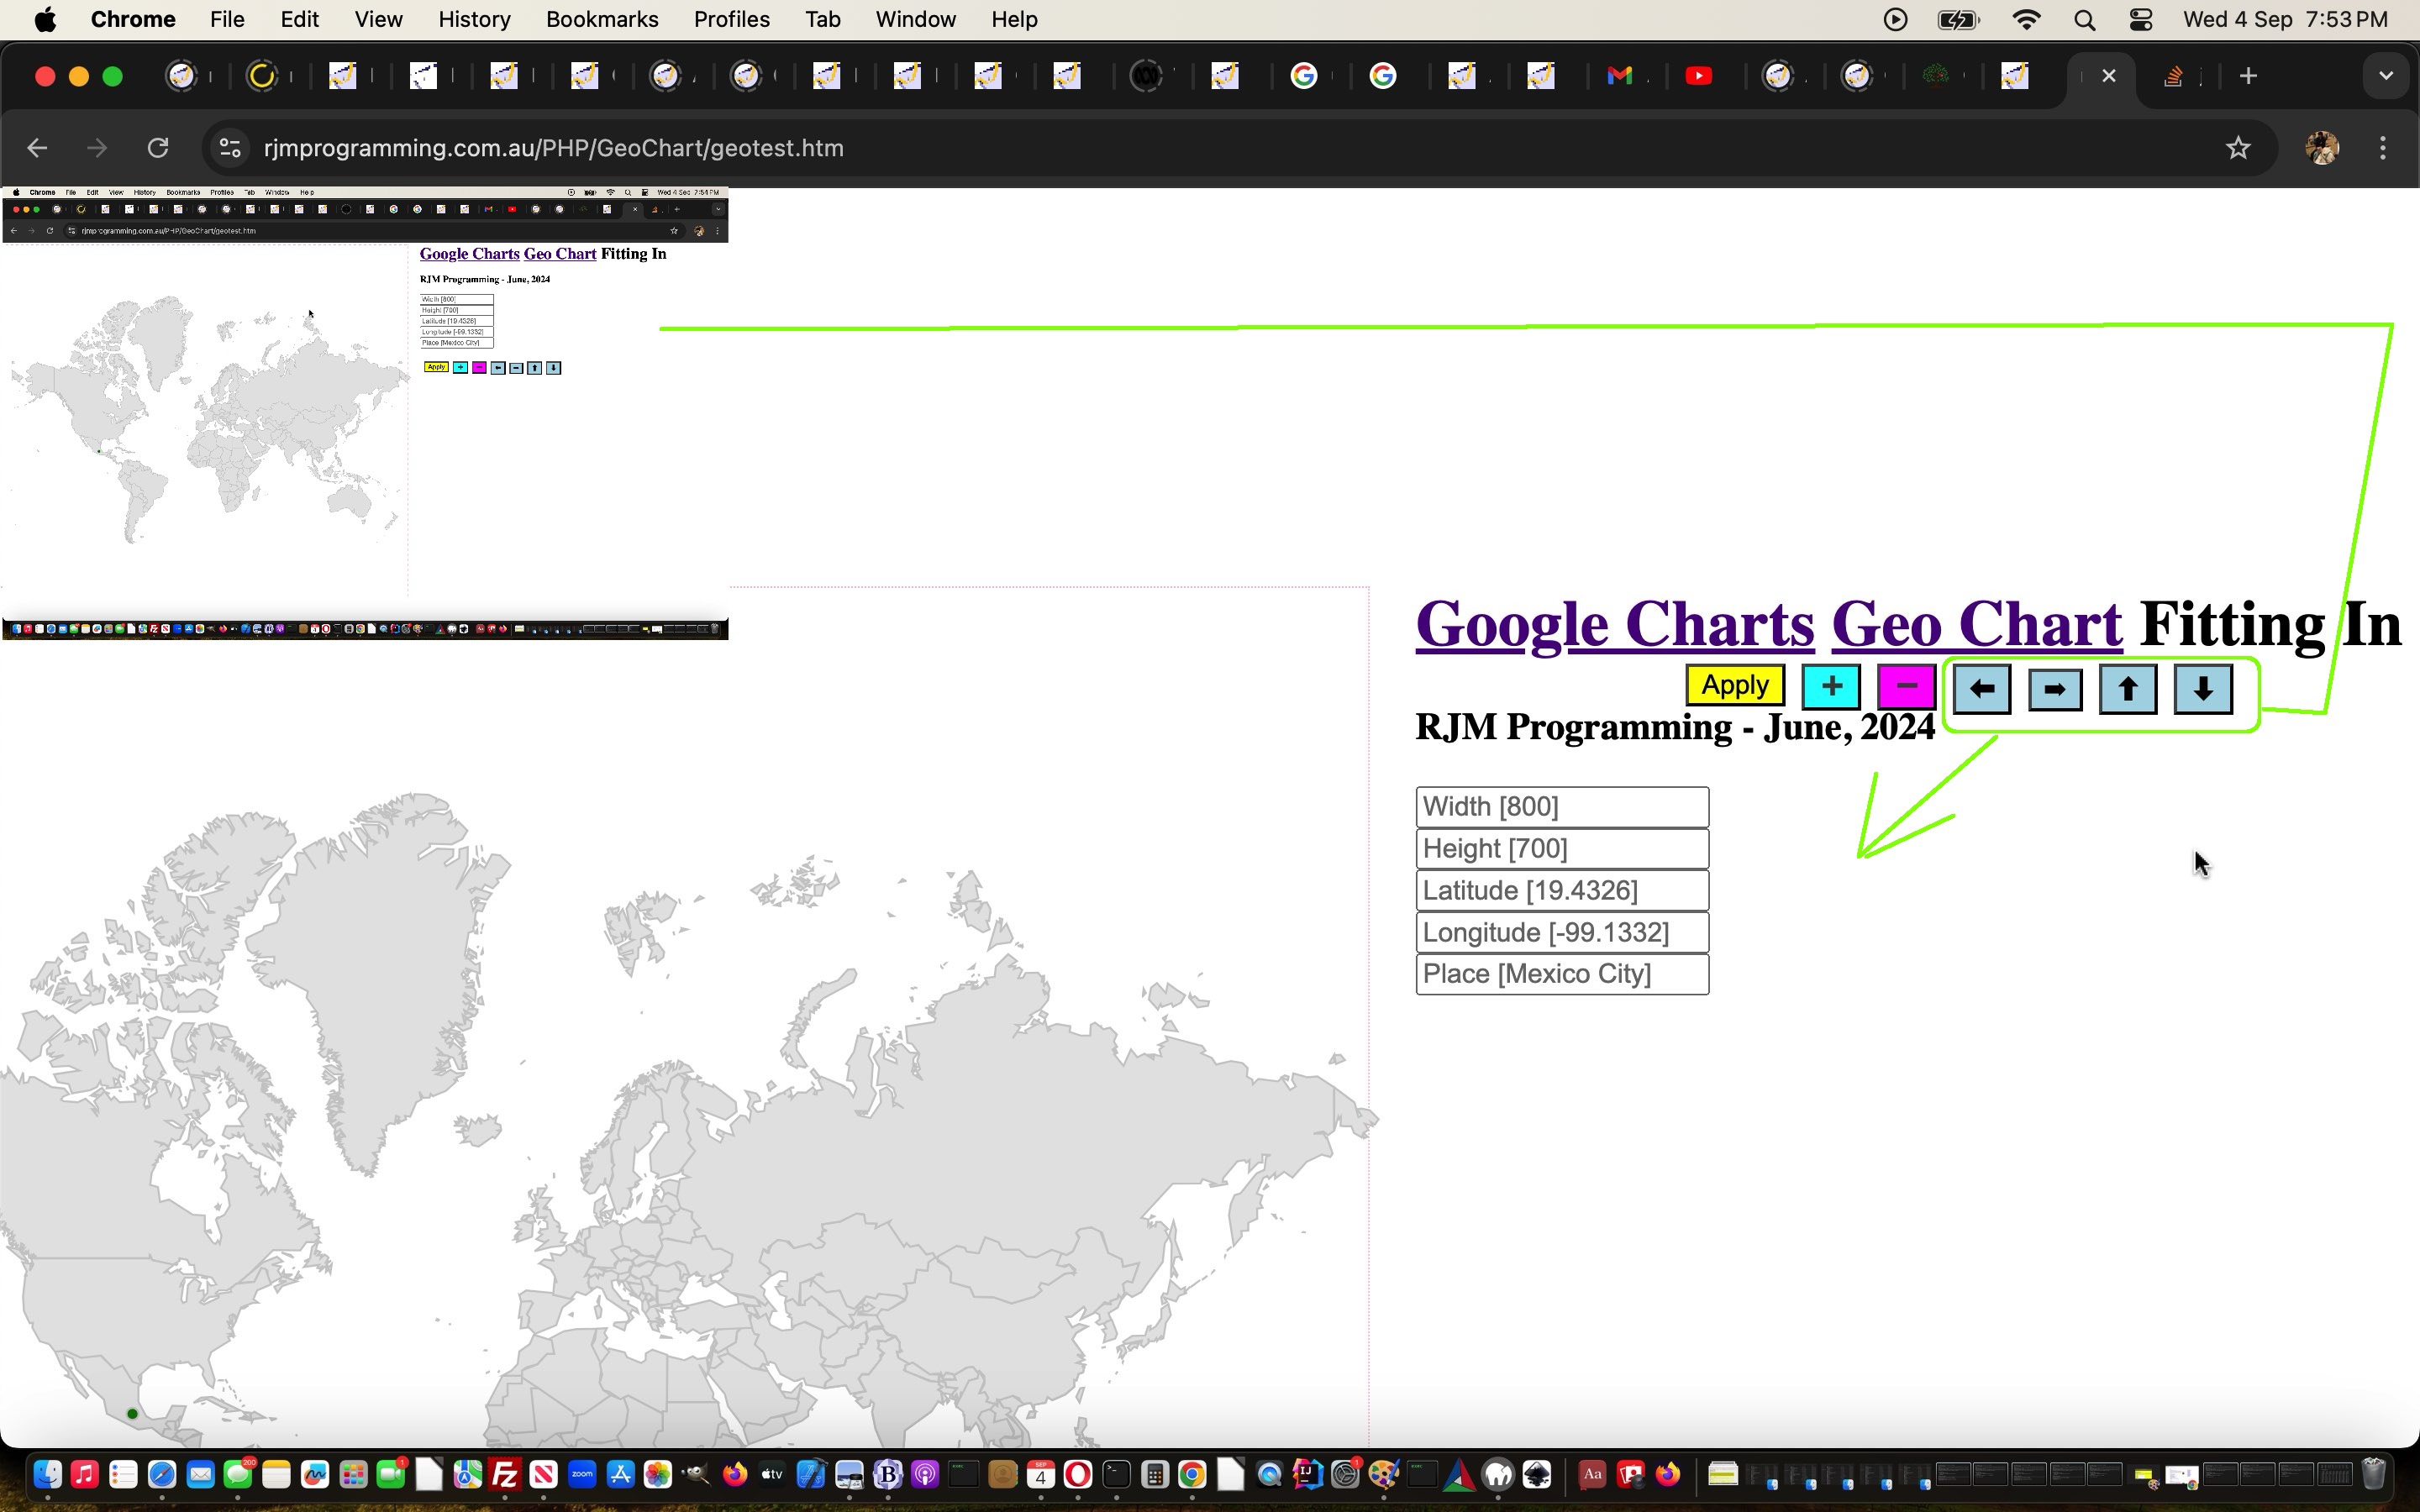This screenshot has width=2420, height=1512.
Task: Bookmark this page with star icon
Action: (x=2238, y=148)
